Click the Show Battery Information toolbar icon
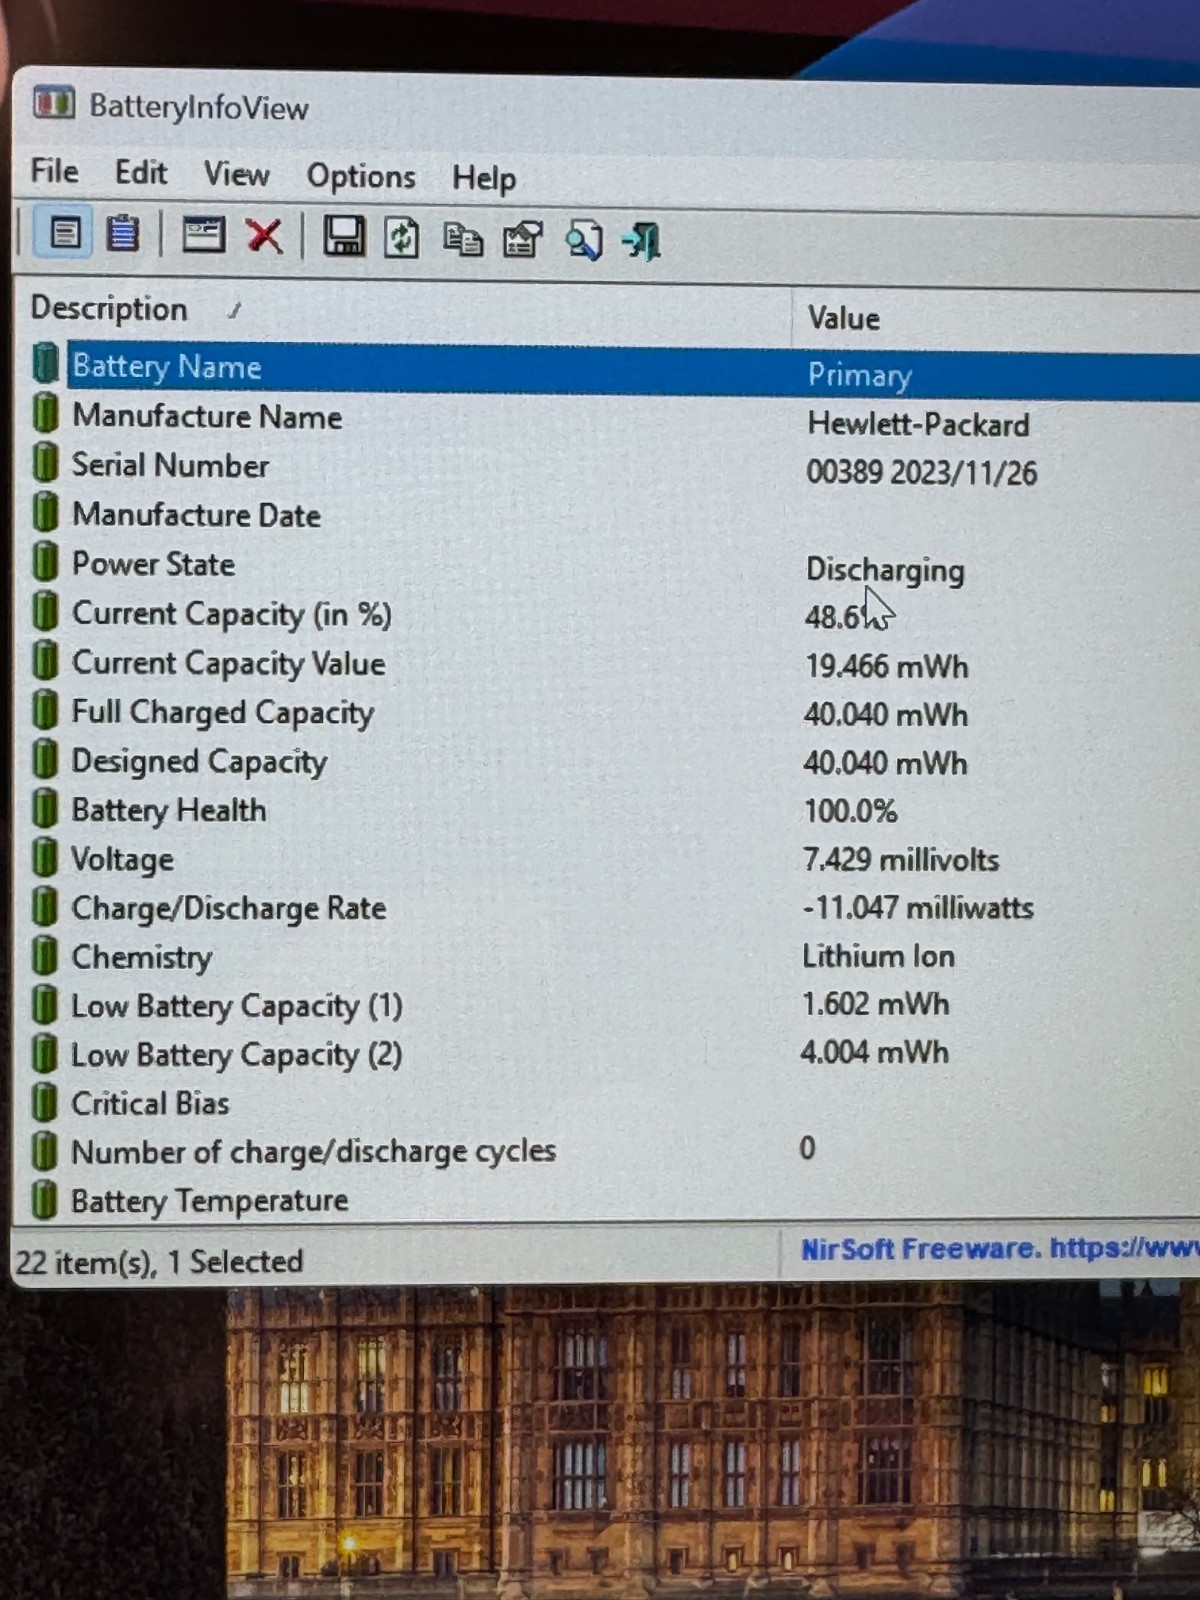This screenshot has width=1200, height=1600. pyautogui.click(x=64, y=234)
